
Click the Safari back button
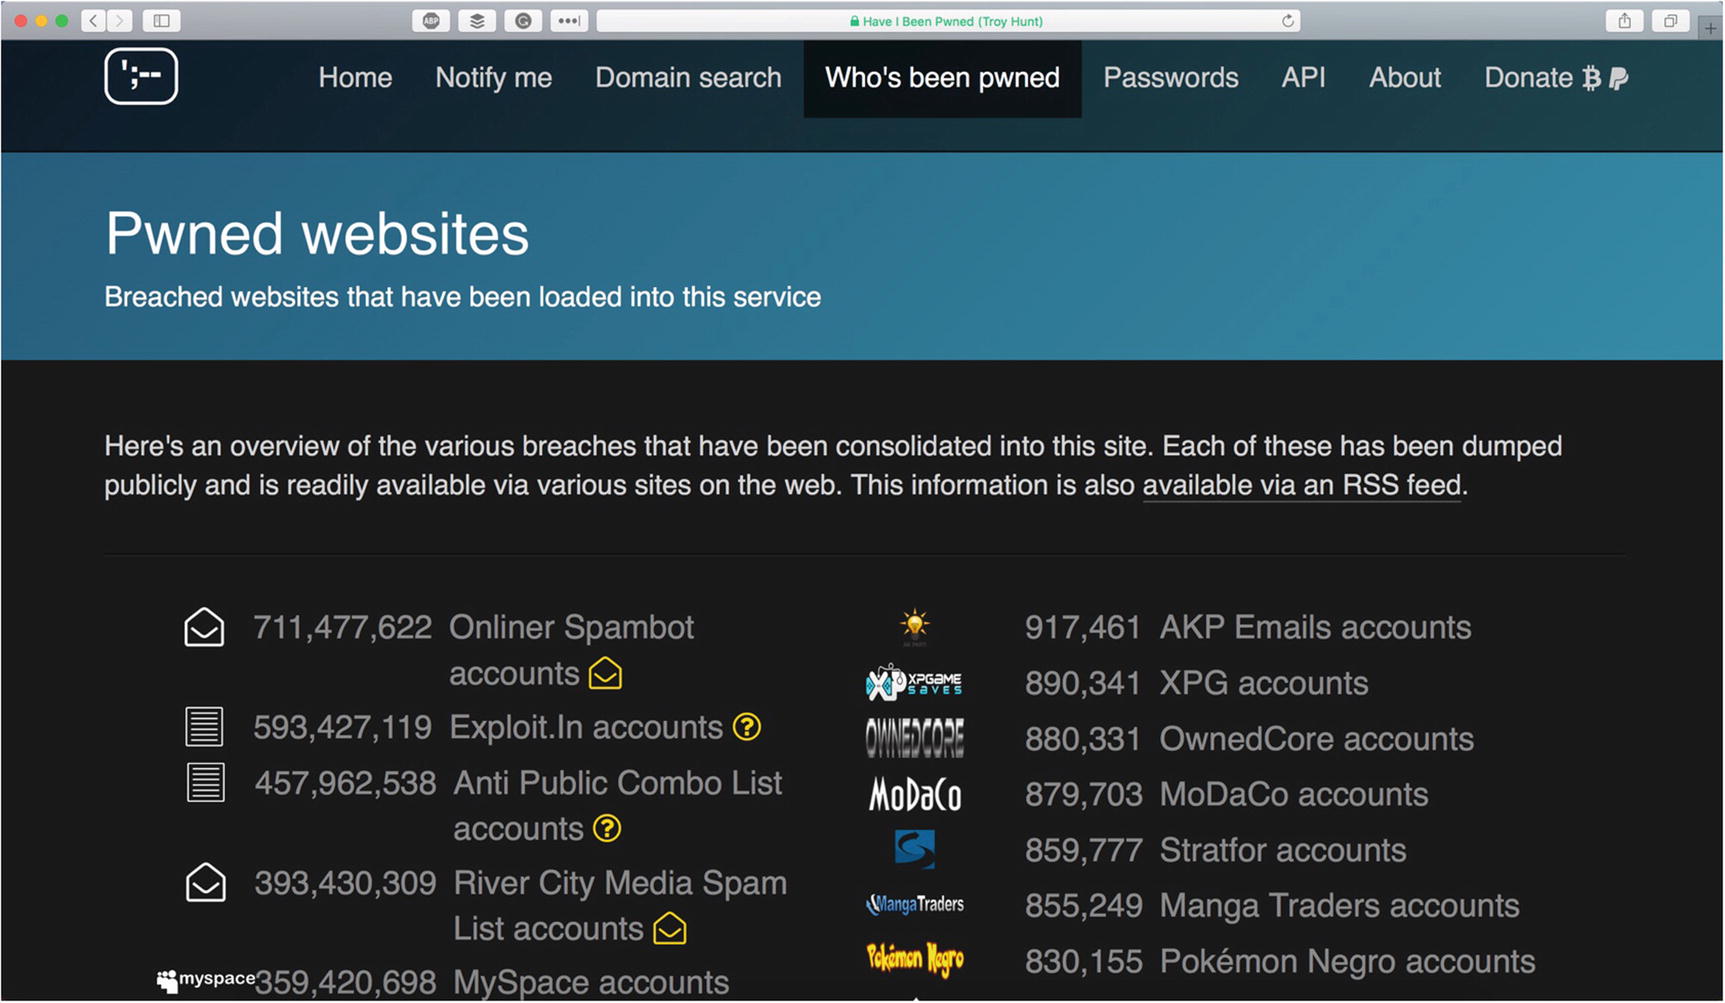coord(93,20)
